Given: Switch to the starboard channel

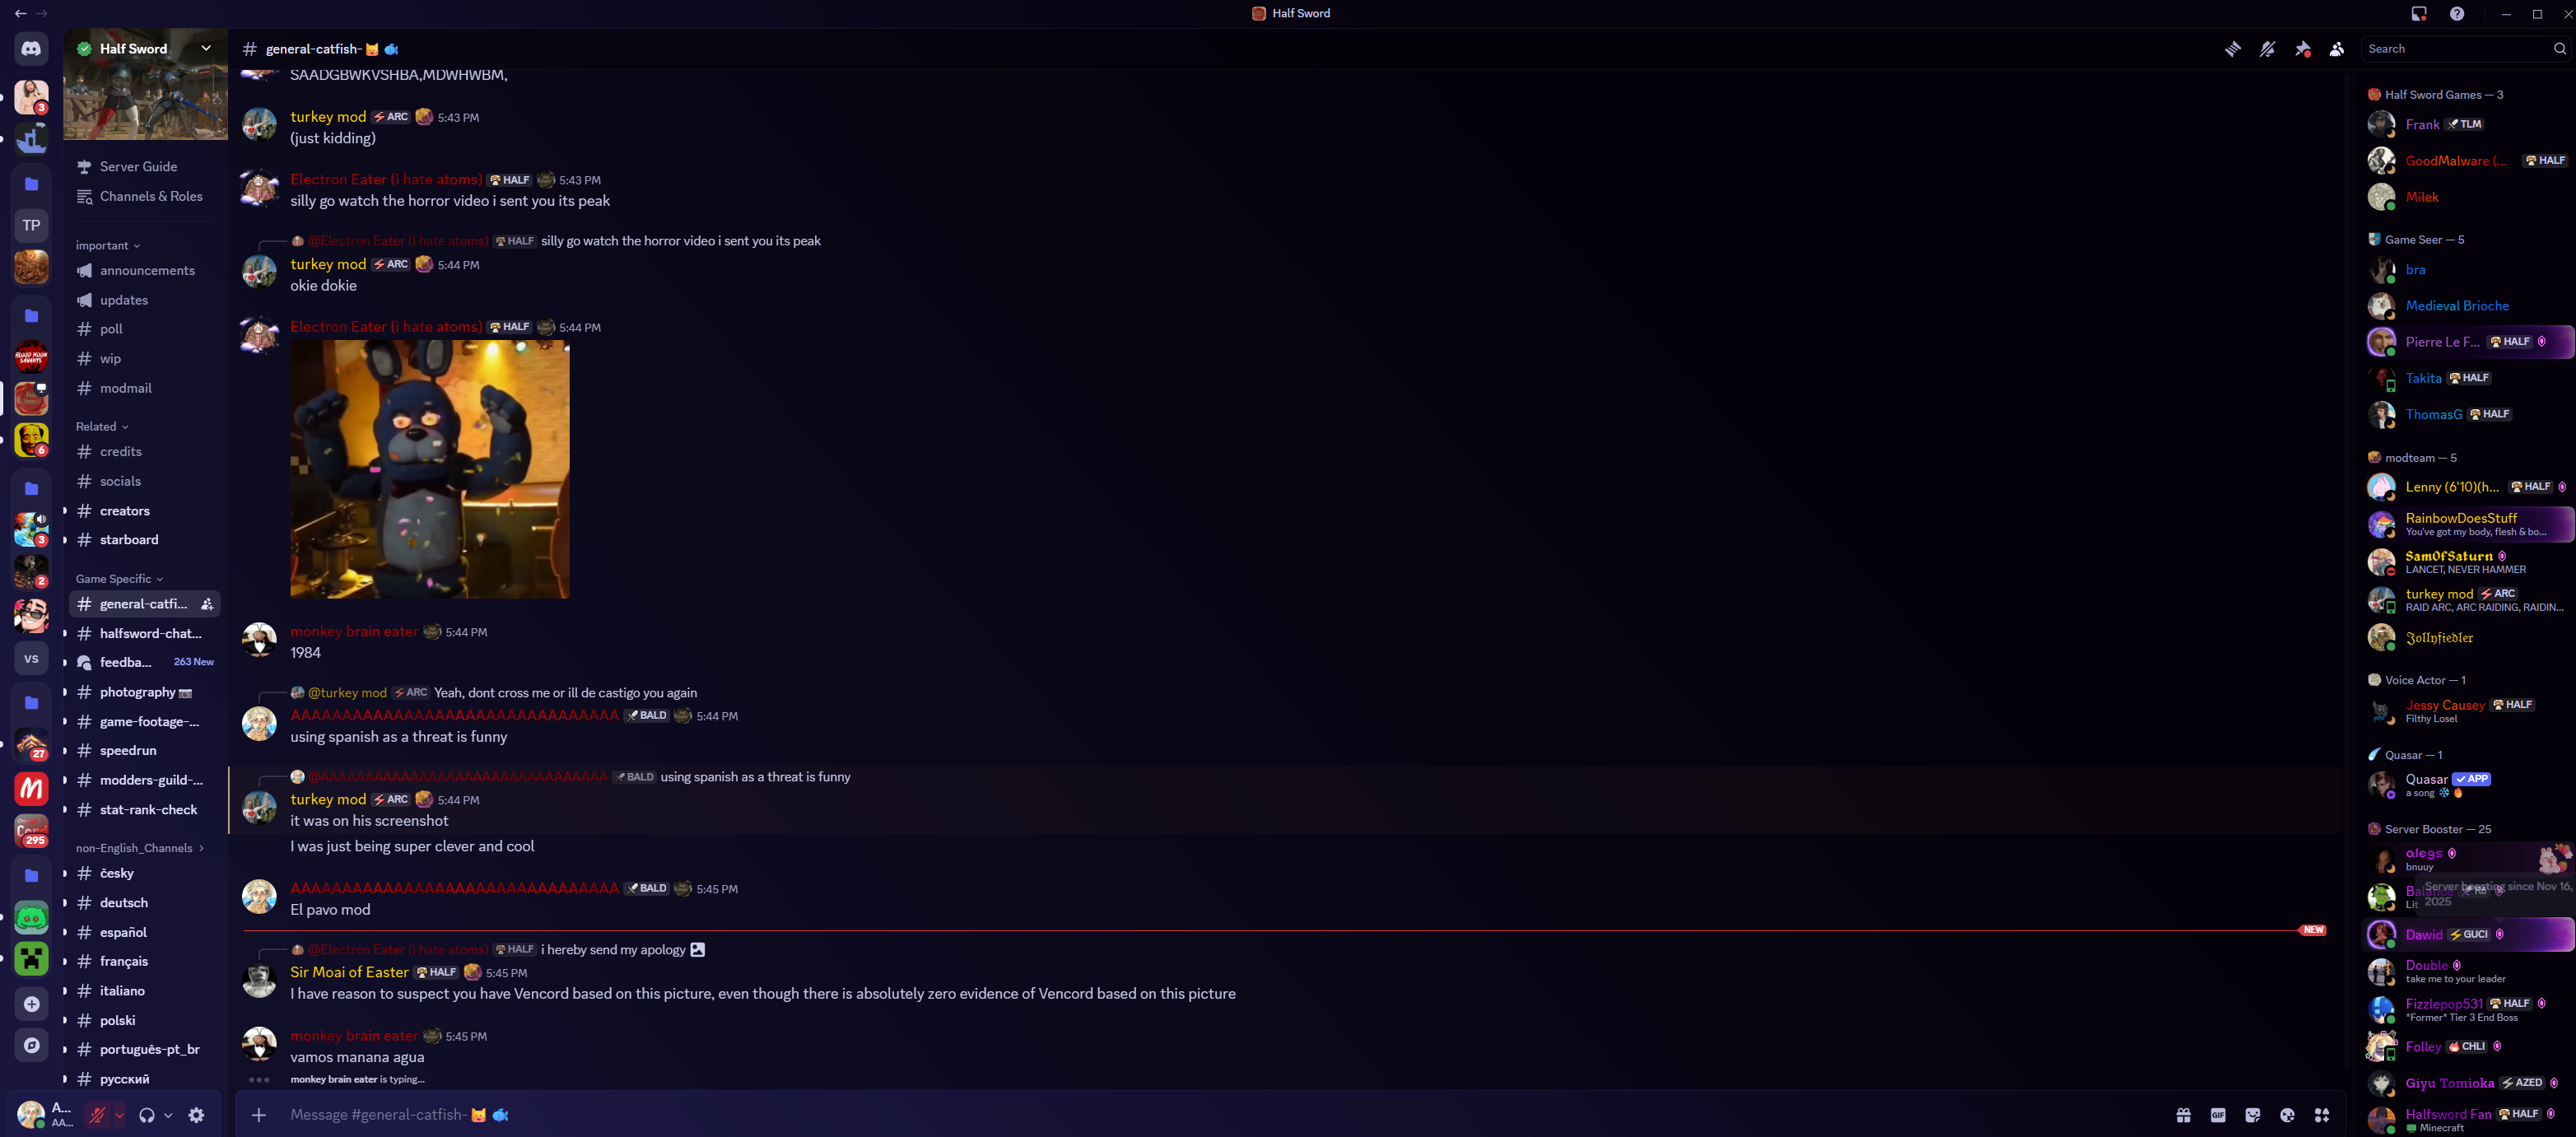Looking at the screenshot, I should tap(146, 540).
